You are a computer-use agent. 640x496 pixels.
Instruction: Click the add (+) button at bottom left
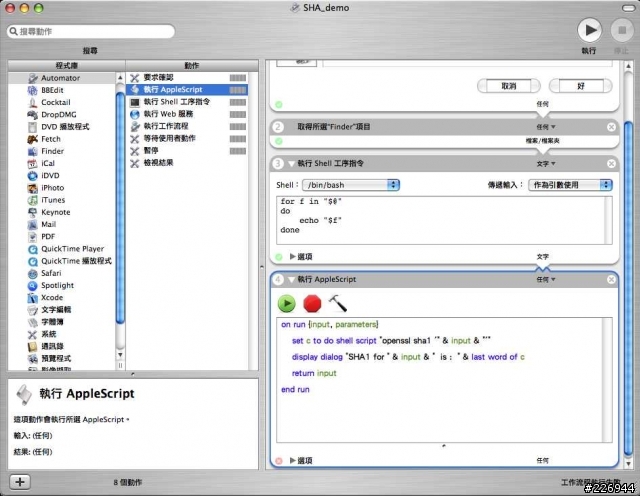point(20,482)
